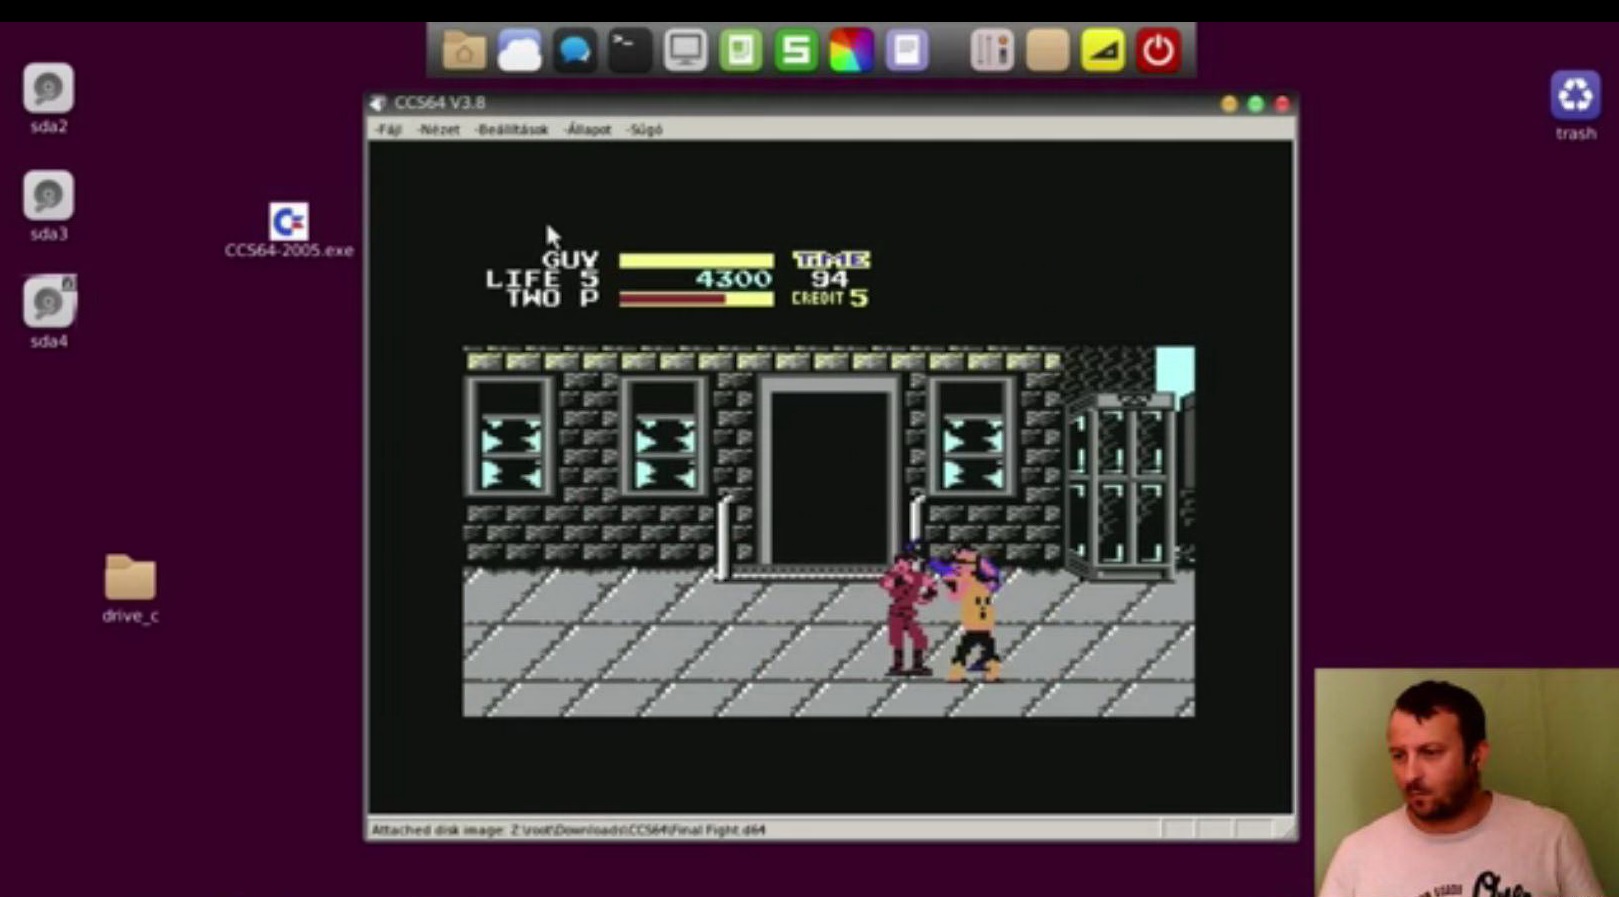Open the purple notes app icon
Viewport: 1619px width, 897px height.
907,51
